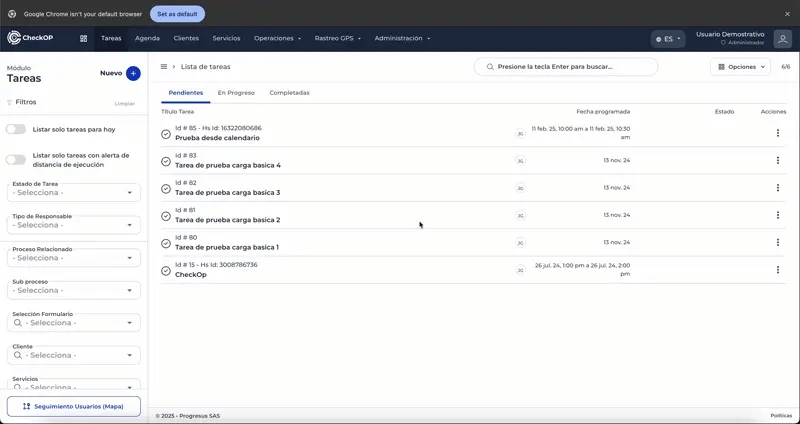Open actions menu for Tarea de prueba carga basica 3

(x=778, y=188)
